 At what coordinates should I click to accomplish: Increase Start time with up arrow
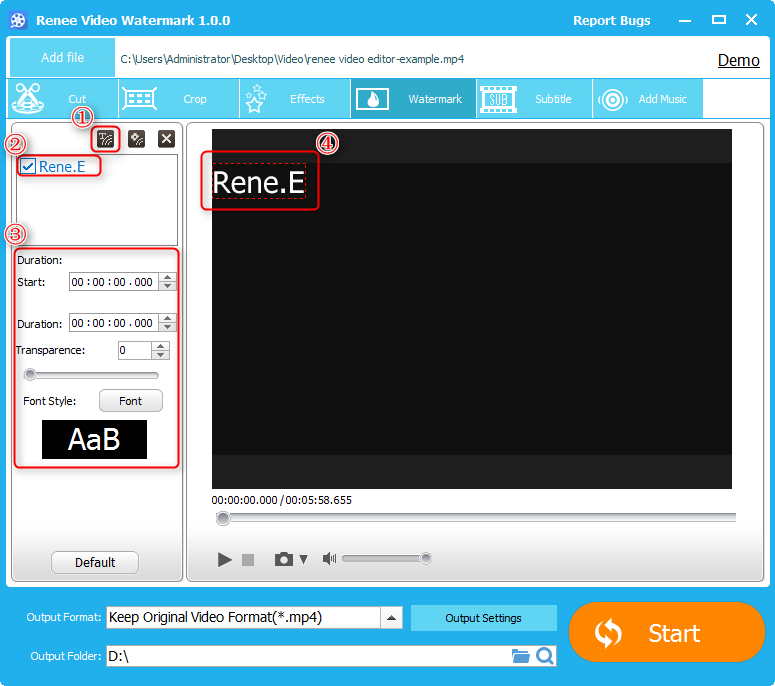[168, 277]
